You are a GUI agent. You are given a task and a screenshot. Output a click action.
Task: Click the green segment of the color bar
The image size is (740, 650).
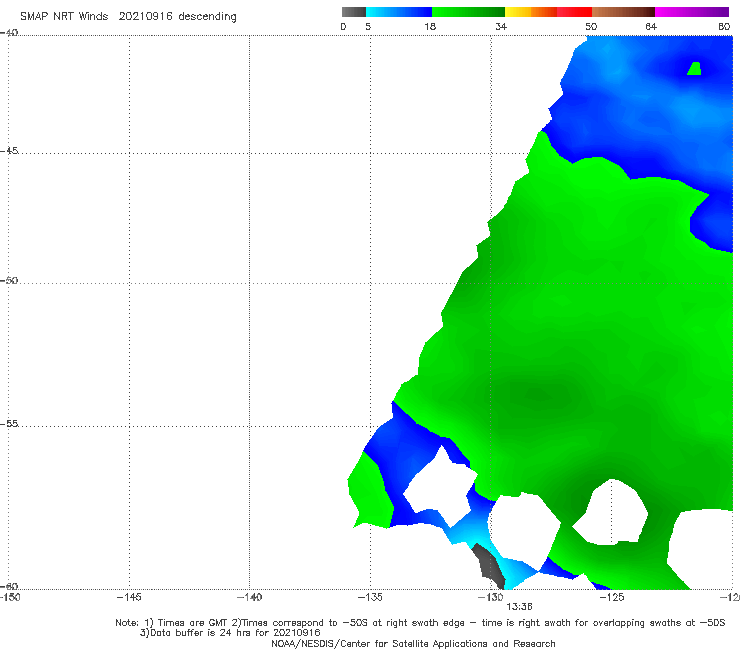coord(468,12)
